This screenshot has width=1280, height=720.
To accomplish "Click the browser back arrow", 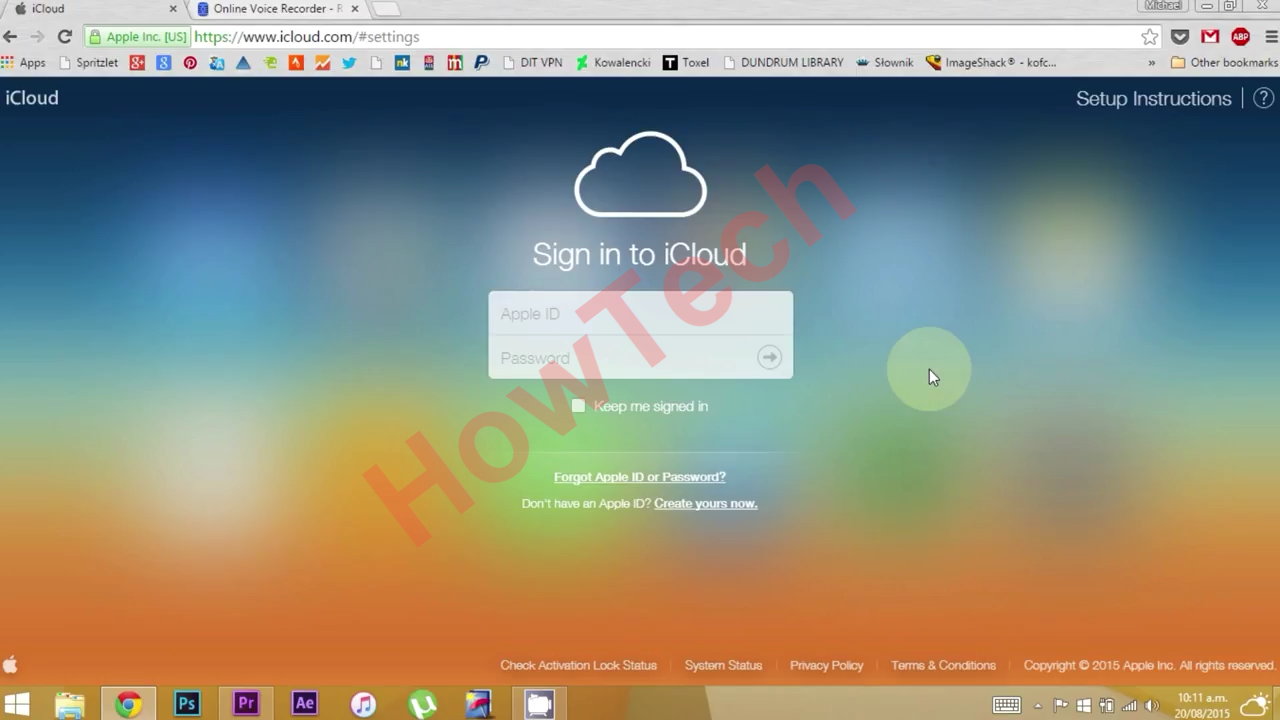I will (11, 37).
